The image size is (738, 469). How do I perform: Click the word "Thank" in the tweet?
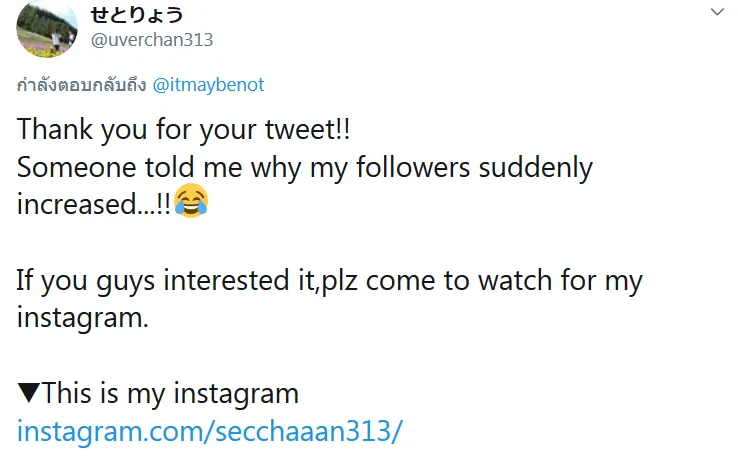click(52, 130)
